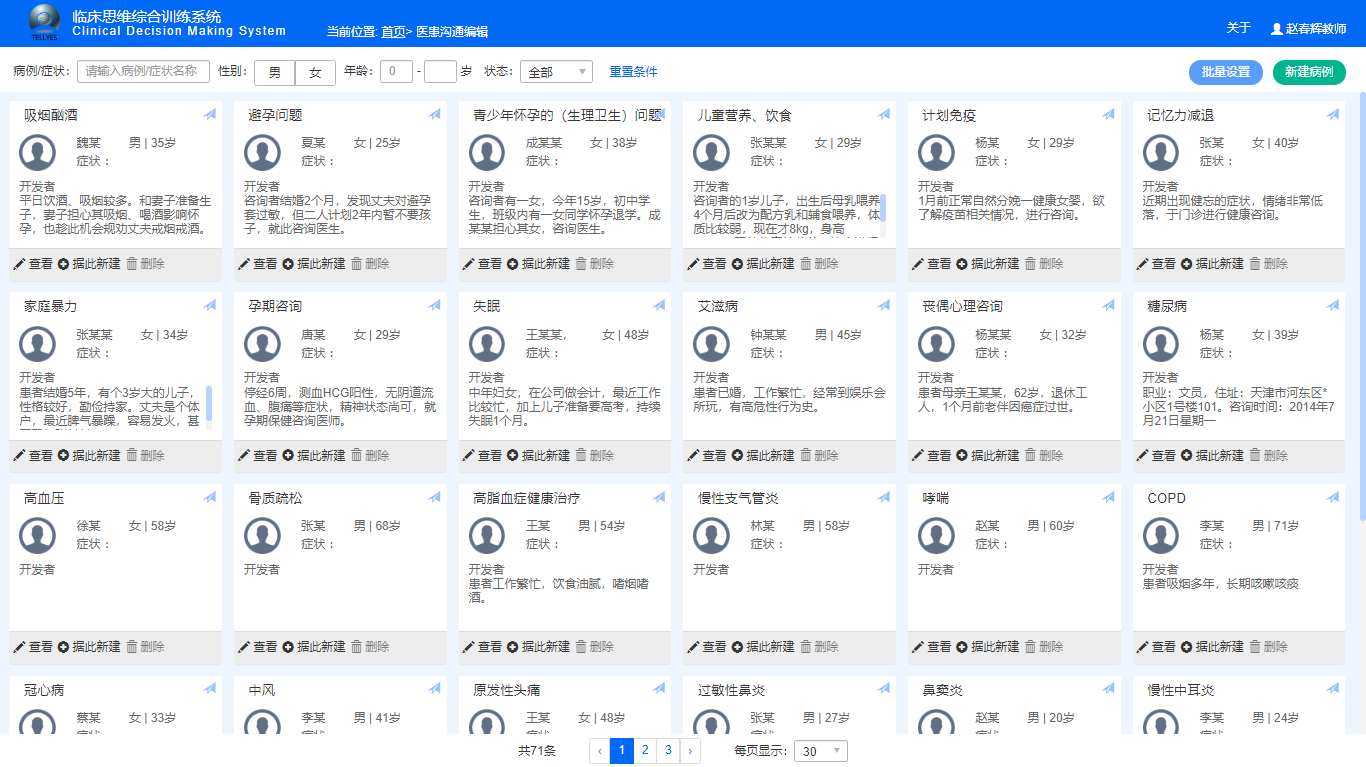Create a new case from 避孕问题
This screenshot has height=767, width=1366.
point(314,264)
